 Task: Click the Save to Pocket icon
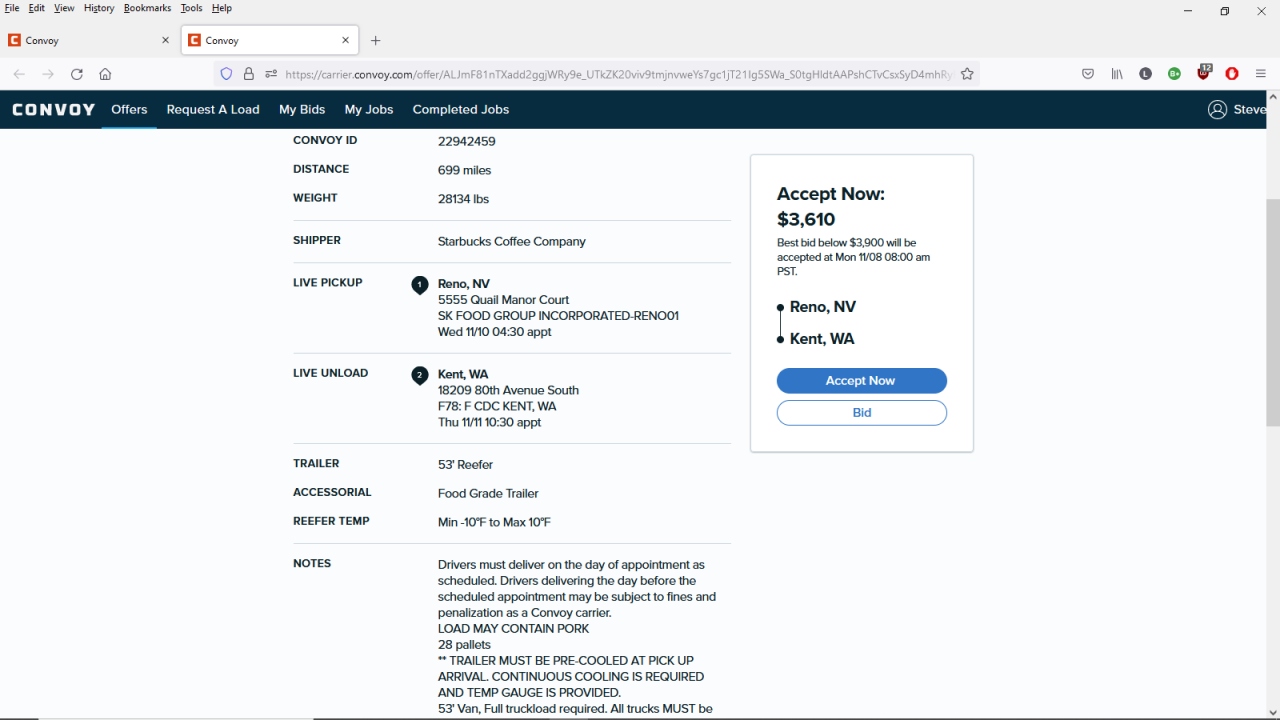point(1088,74)
